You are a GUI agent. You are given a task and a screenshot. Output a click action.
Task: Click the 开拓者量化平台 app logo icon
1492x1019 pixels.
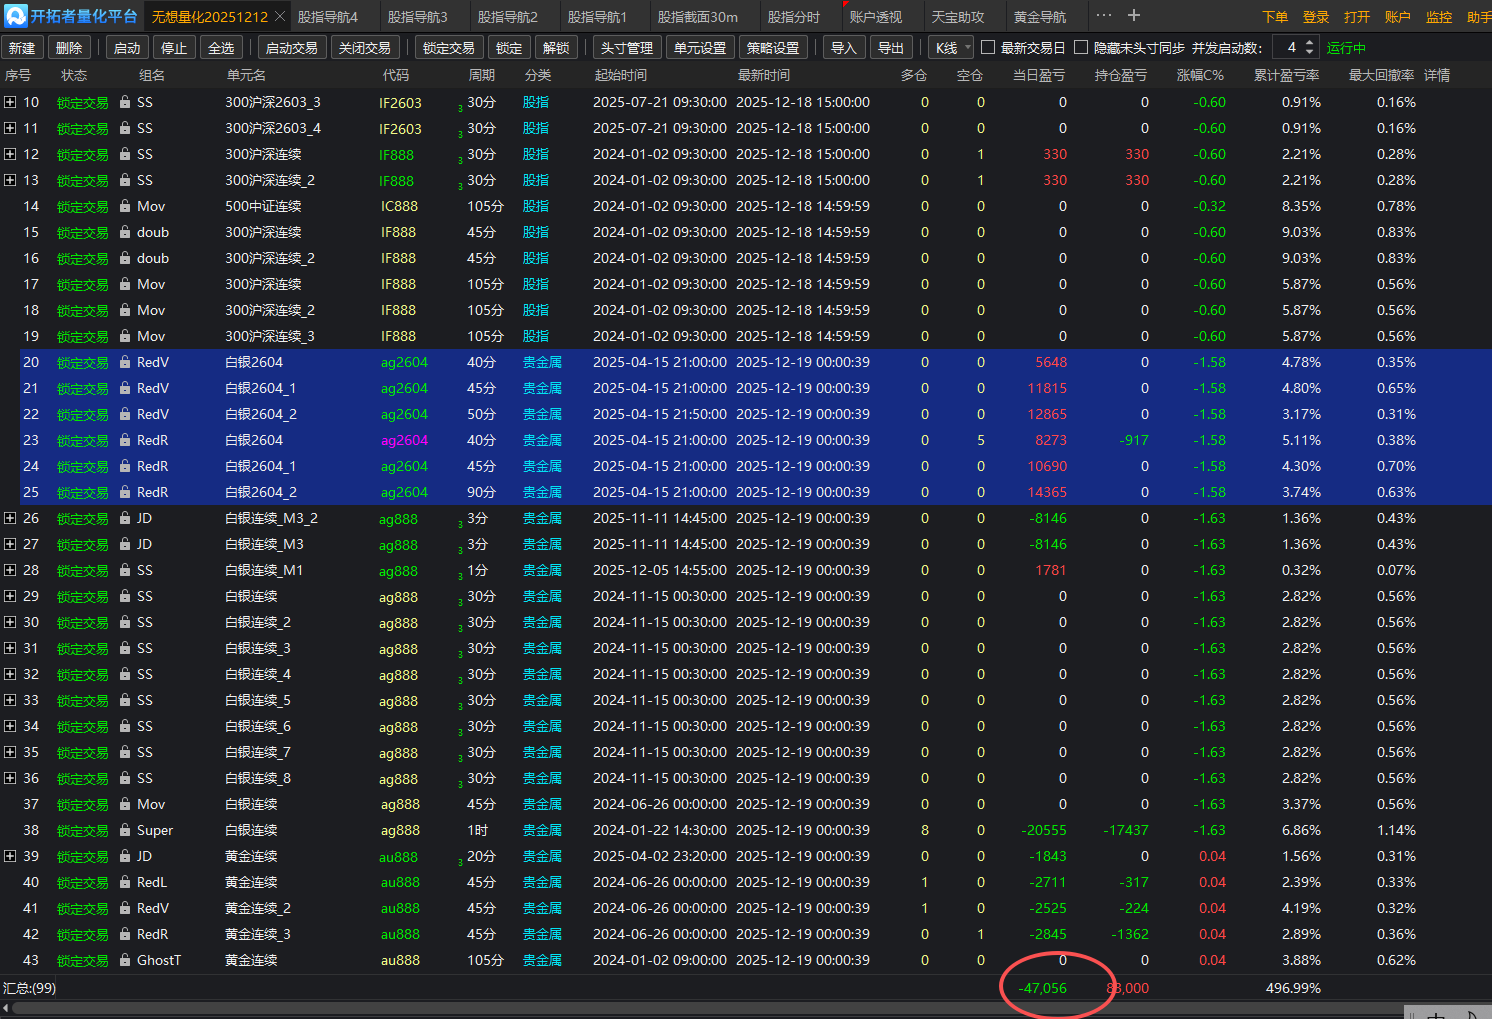pos(16,16)
